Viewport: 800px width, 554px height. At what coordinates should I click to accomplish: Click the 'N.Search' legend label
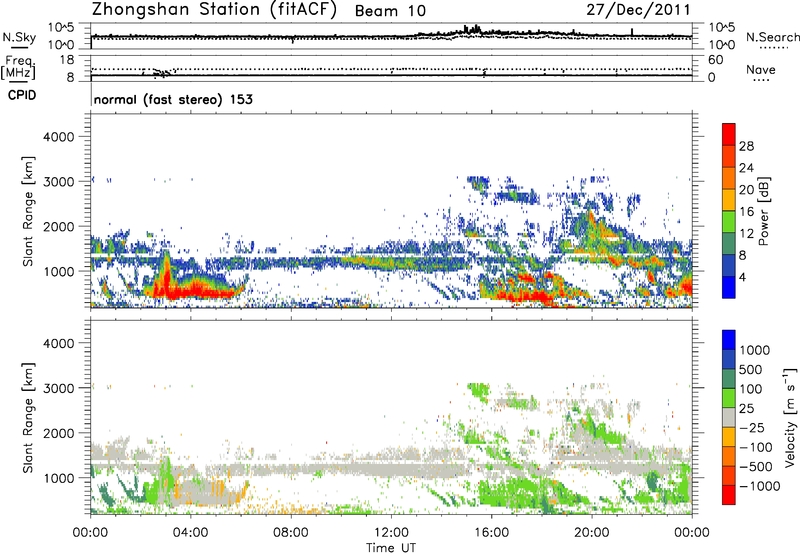point(772,37)
